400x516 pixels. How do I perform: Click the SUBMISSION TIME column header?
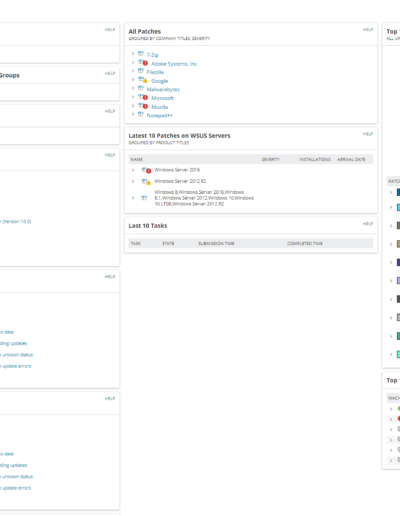coord(216,244)
